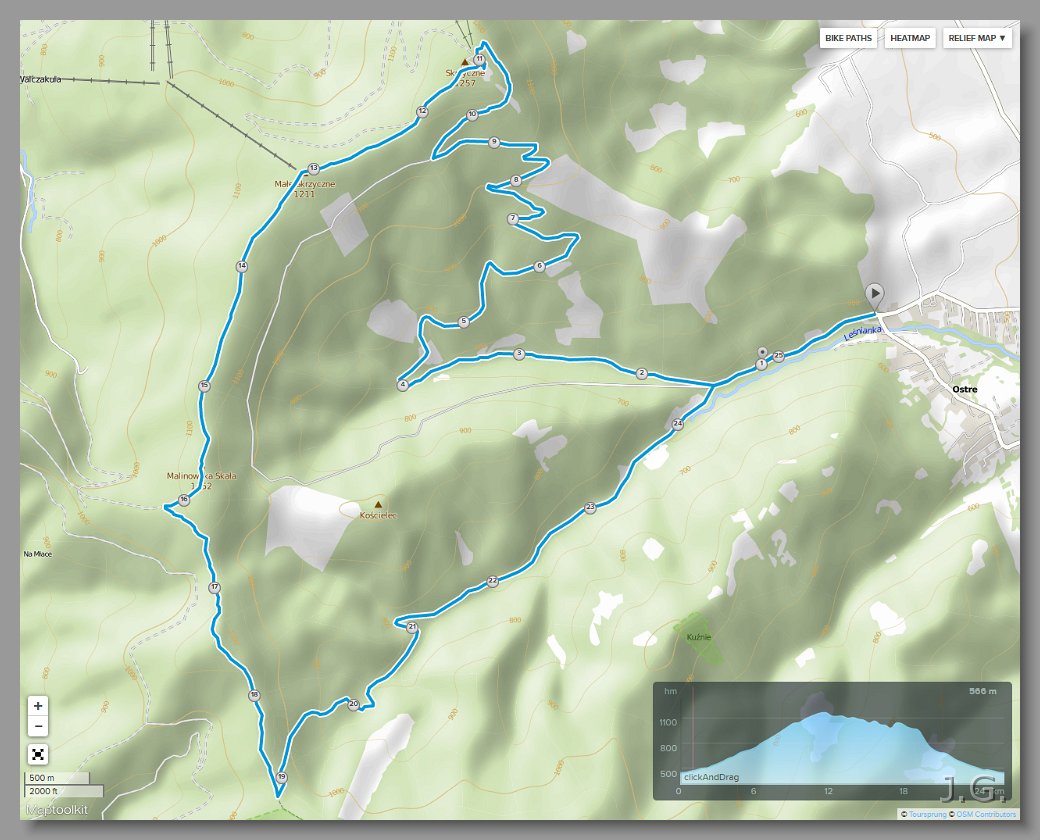Select the Skrzyczne peak triangle icon
Viewport: 1040px width, 840px height.
(464, 61)
